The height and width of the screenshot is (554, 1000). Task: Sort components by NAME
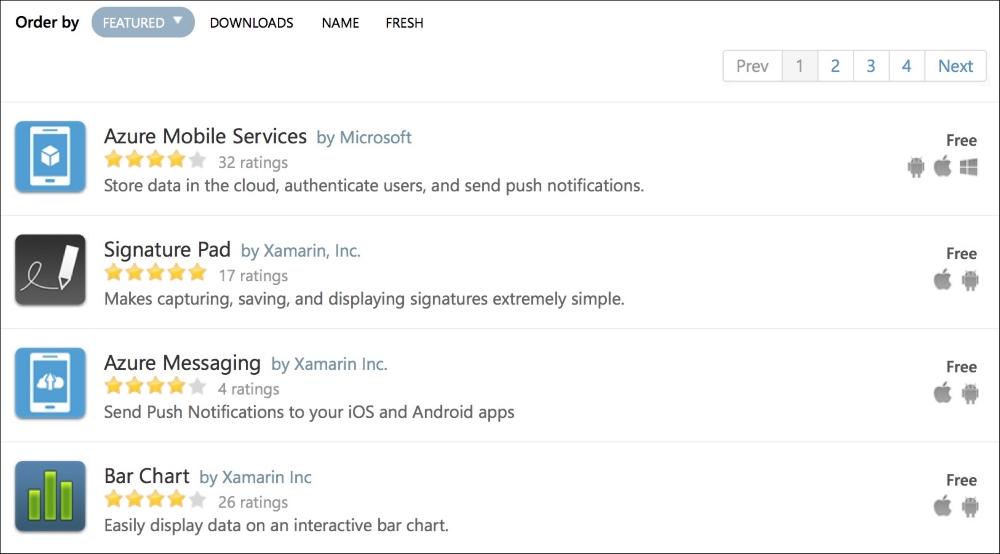pos(340,23)
